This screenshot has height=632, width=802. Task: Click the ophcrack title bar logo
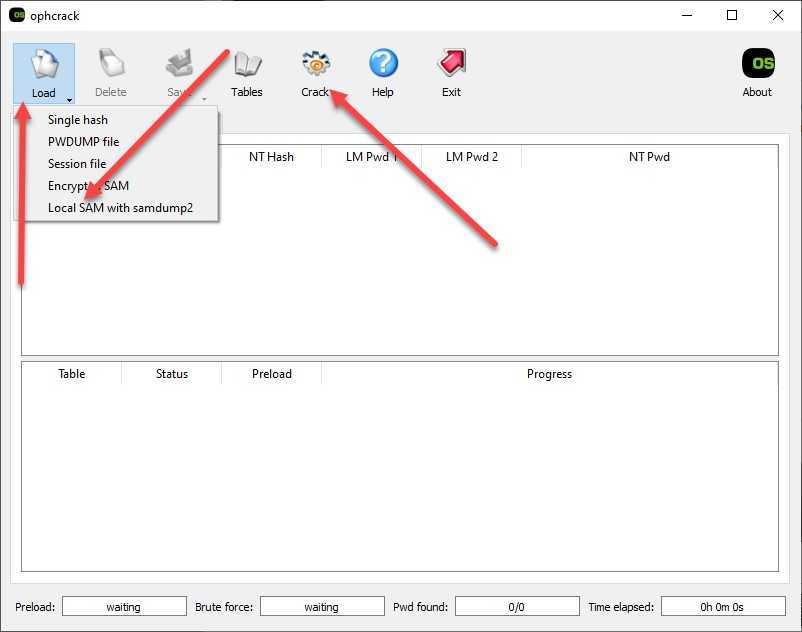(x=17, y=15)
